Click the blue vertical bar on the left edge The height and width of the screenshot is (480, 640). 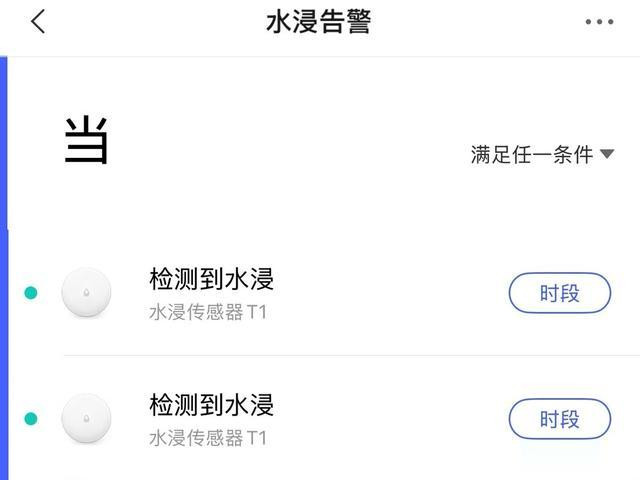point(4,268)
